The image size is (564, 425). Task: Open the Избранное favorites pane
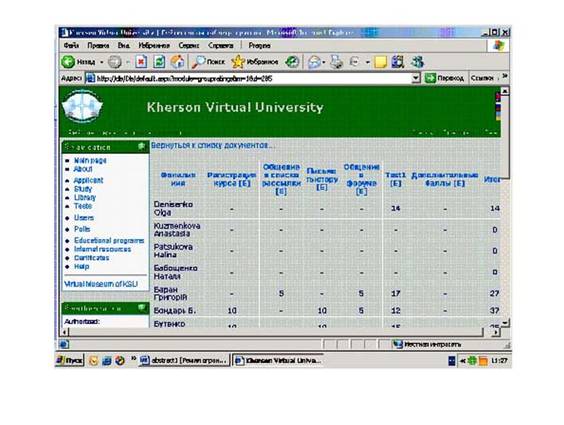255,62
